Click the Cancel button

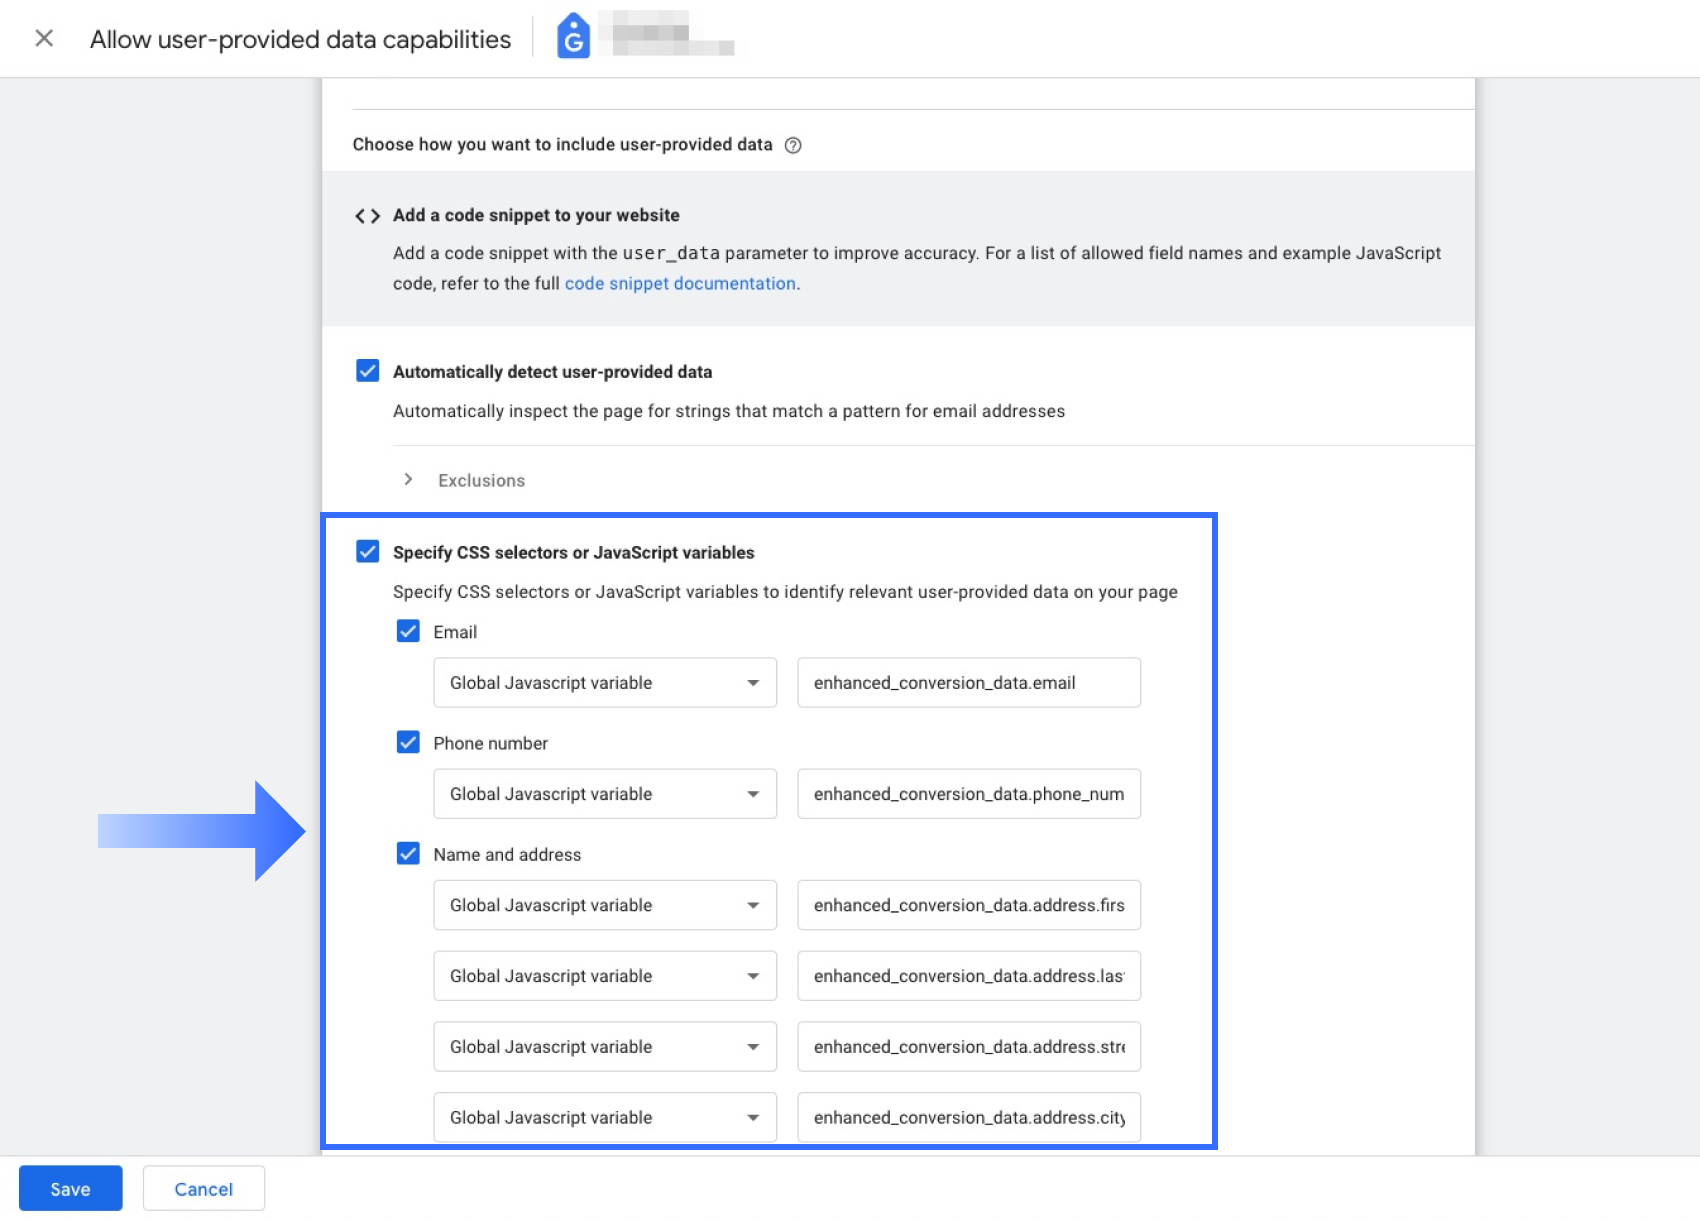(x=203, y=1188)
